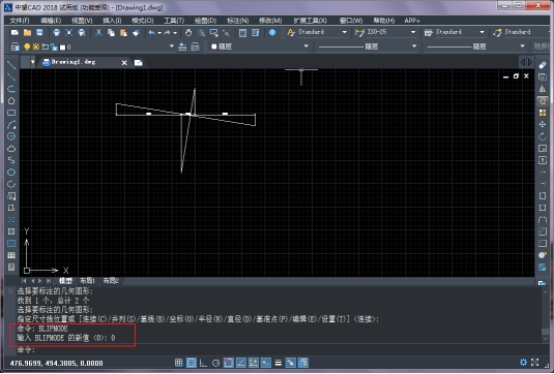
Task: Select the Line drawing tool
Action: 11,65
